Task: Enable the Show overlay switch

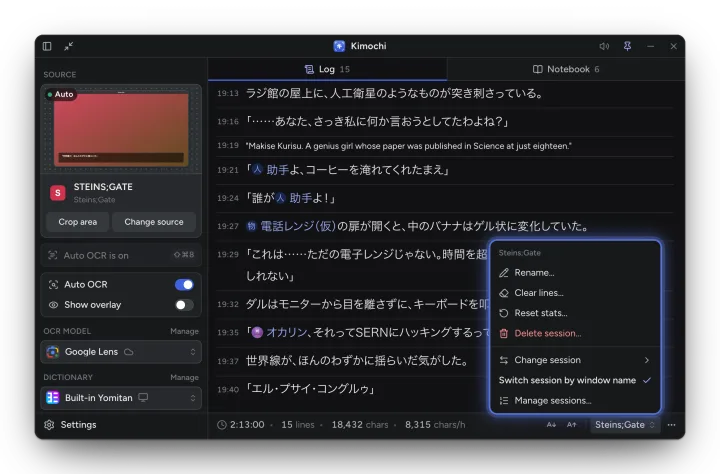Action: pos(184,305)
